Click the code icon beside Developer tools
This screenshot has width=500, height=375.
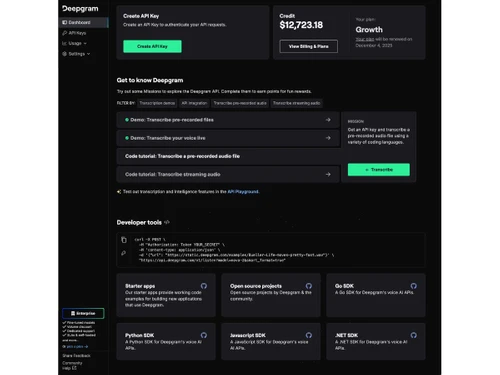click(167, 222)
